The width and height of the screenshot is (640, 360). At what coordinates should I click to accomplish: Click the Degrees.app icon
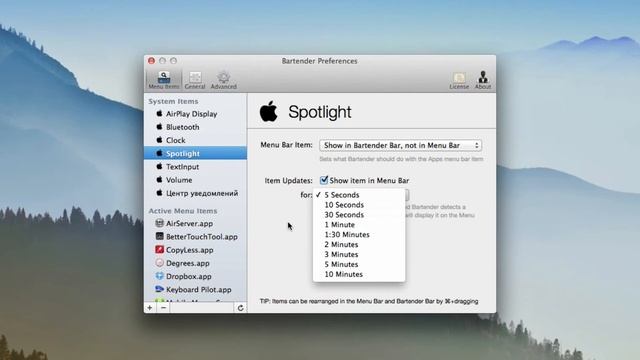point(159,263)
